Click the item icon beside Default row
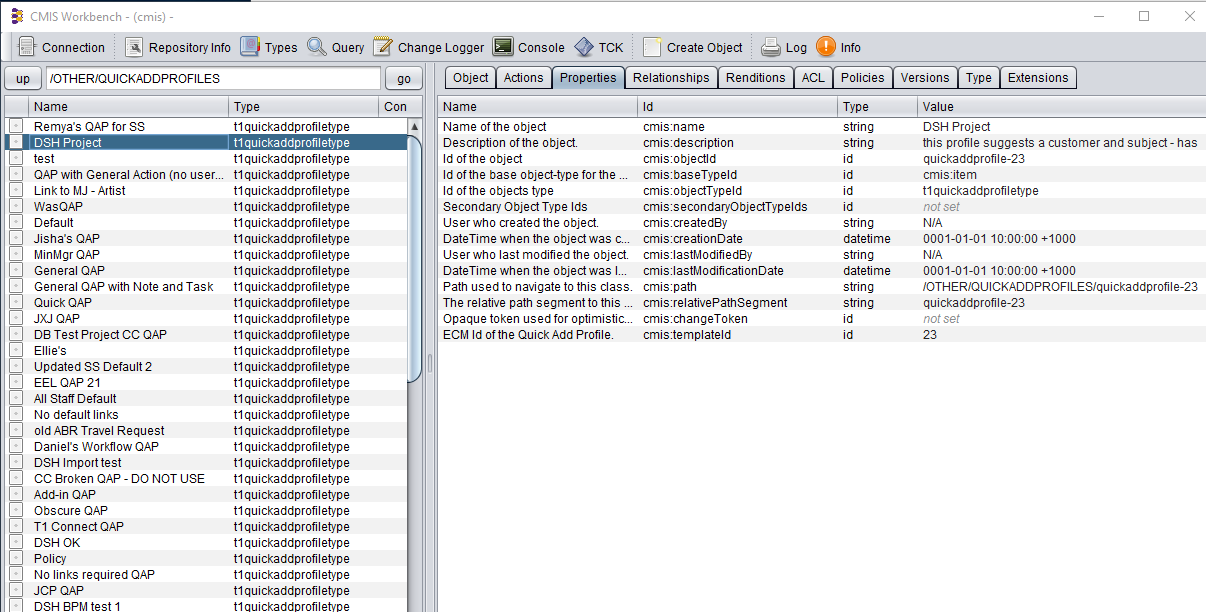1206x612 pixels. coord(16,223)
